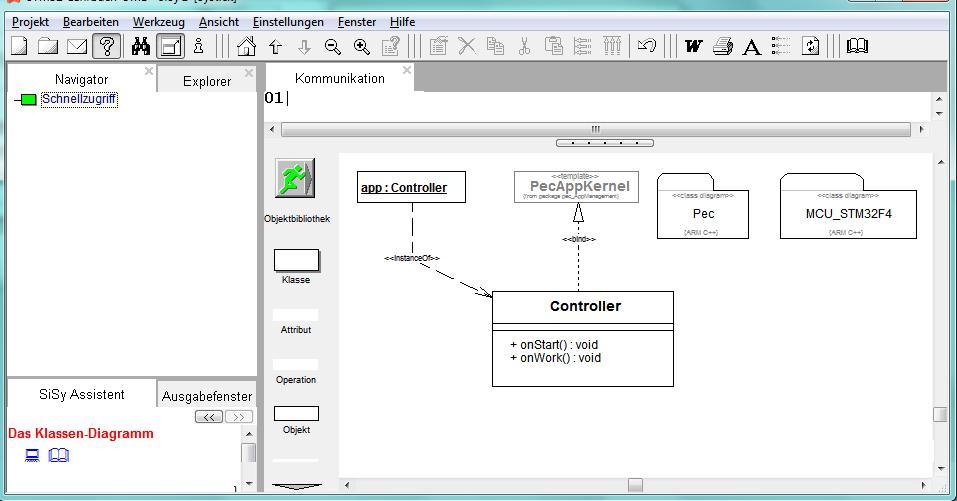
Task: Click the vertical align arrows icon
Action: [612, 46]
